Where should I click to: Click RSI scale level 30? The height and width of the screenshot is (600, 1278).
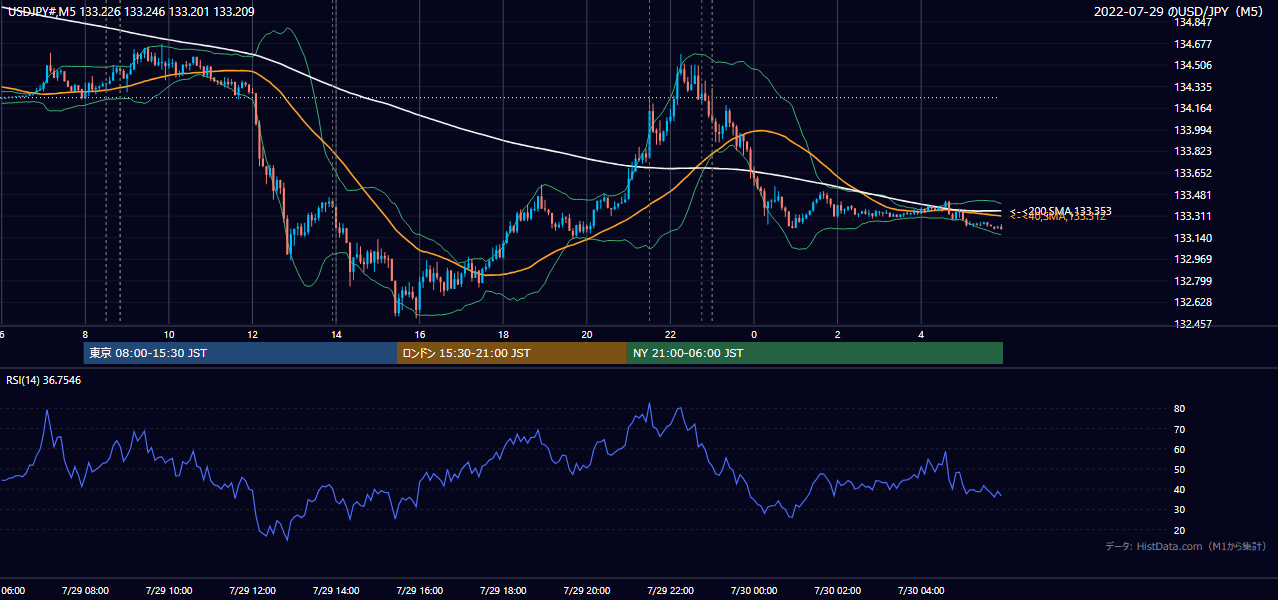tap(1179, 510)
